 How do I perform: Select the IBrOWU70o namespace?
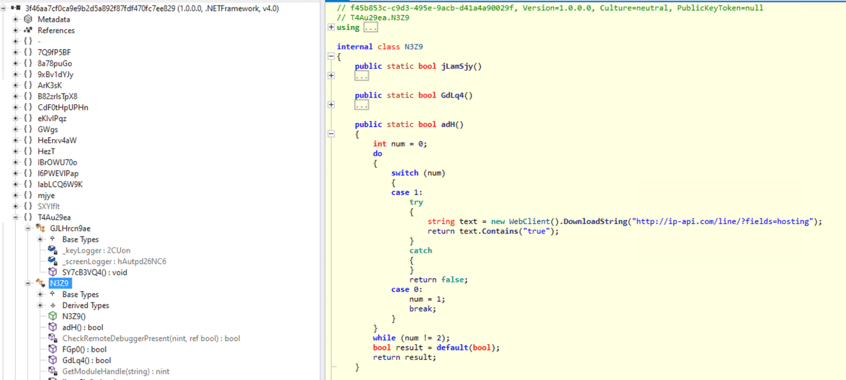pos(58,162)
